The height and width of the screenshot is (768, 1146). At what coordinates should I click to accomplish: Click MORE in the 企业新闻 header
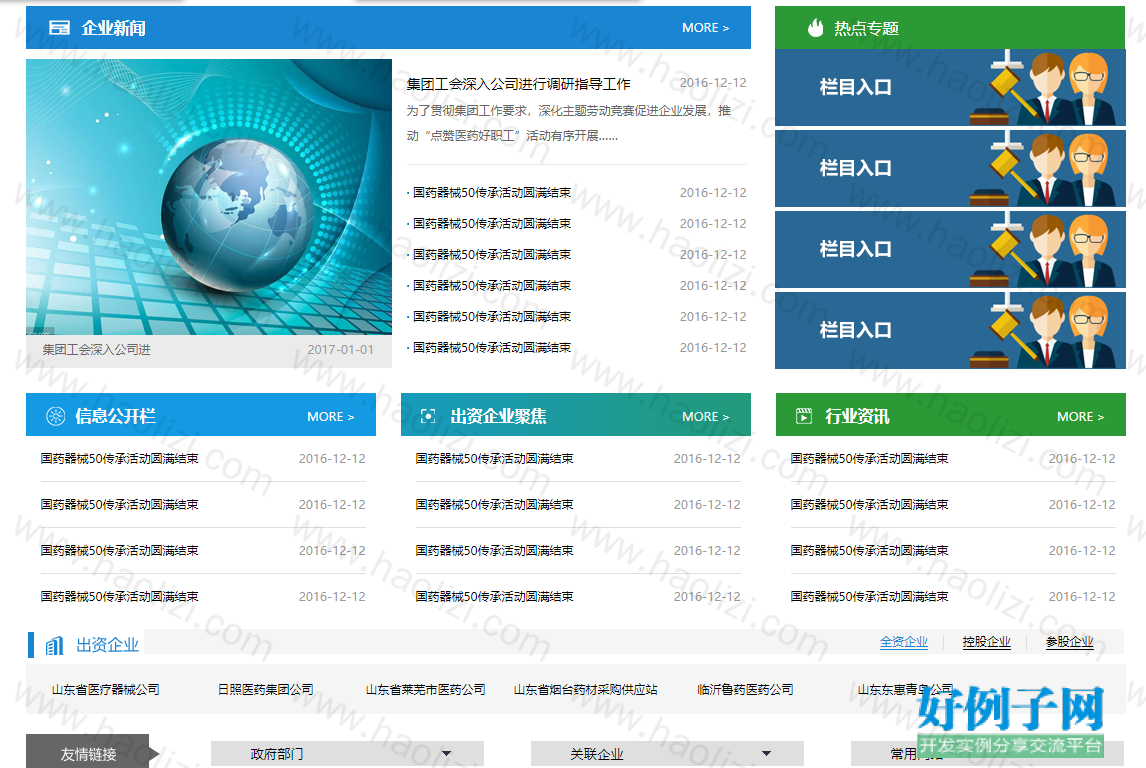tap(705, 28)
